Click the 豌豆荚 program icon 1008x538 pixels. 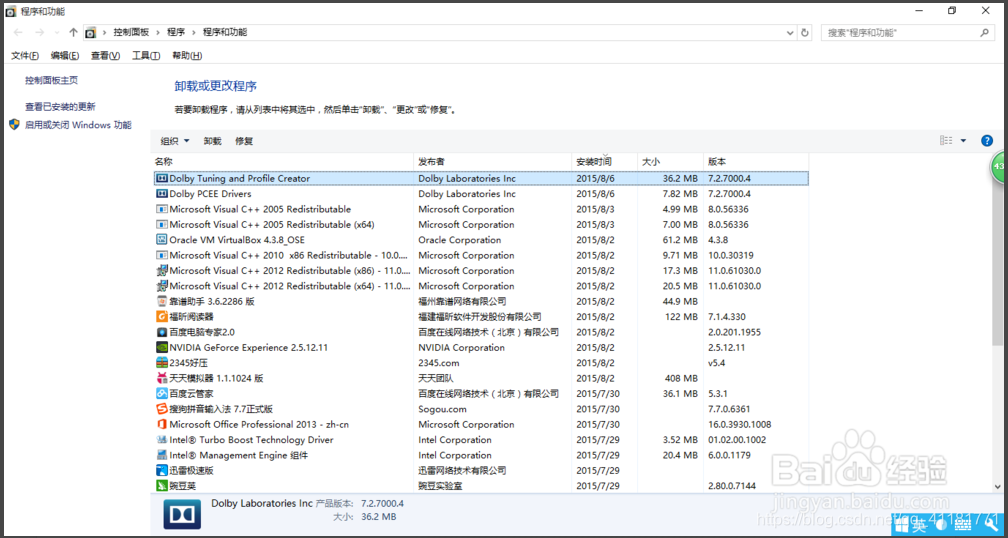[x=162, y=486]
